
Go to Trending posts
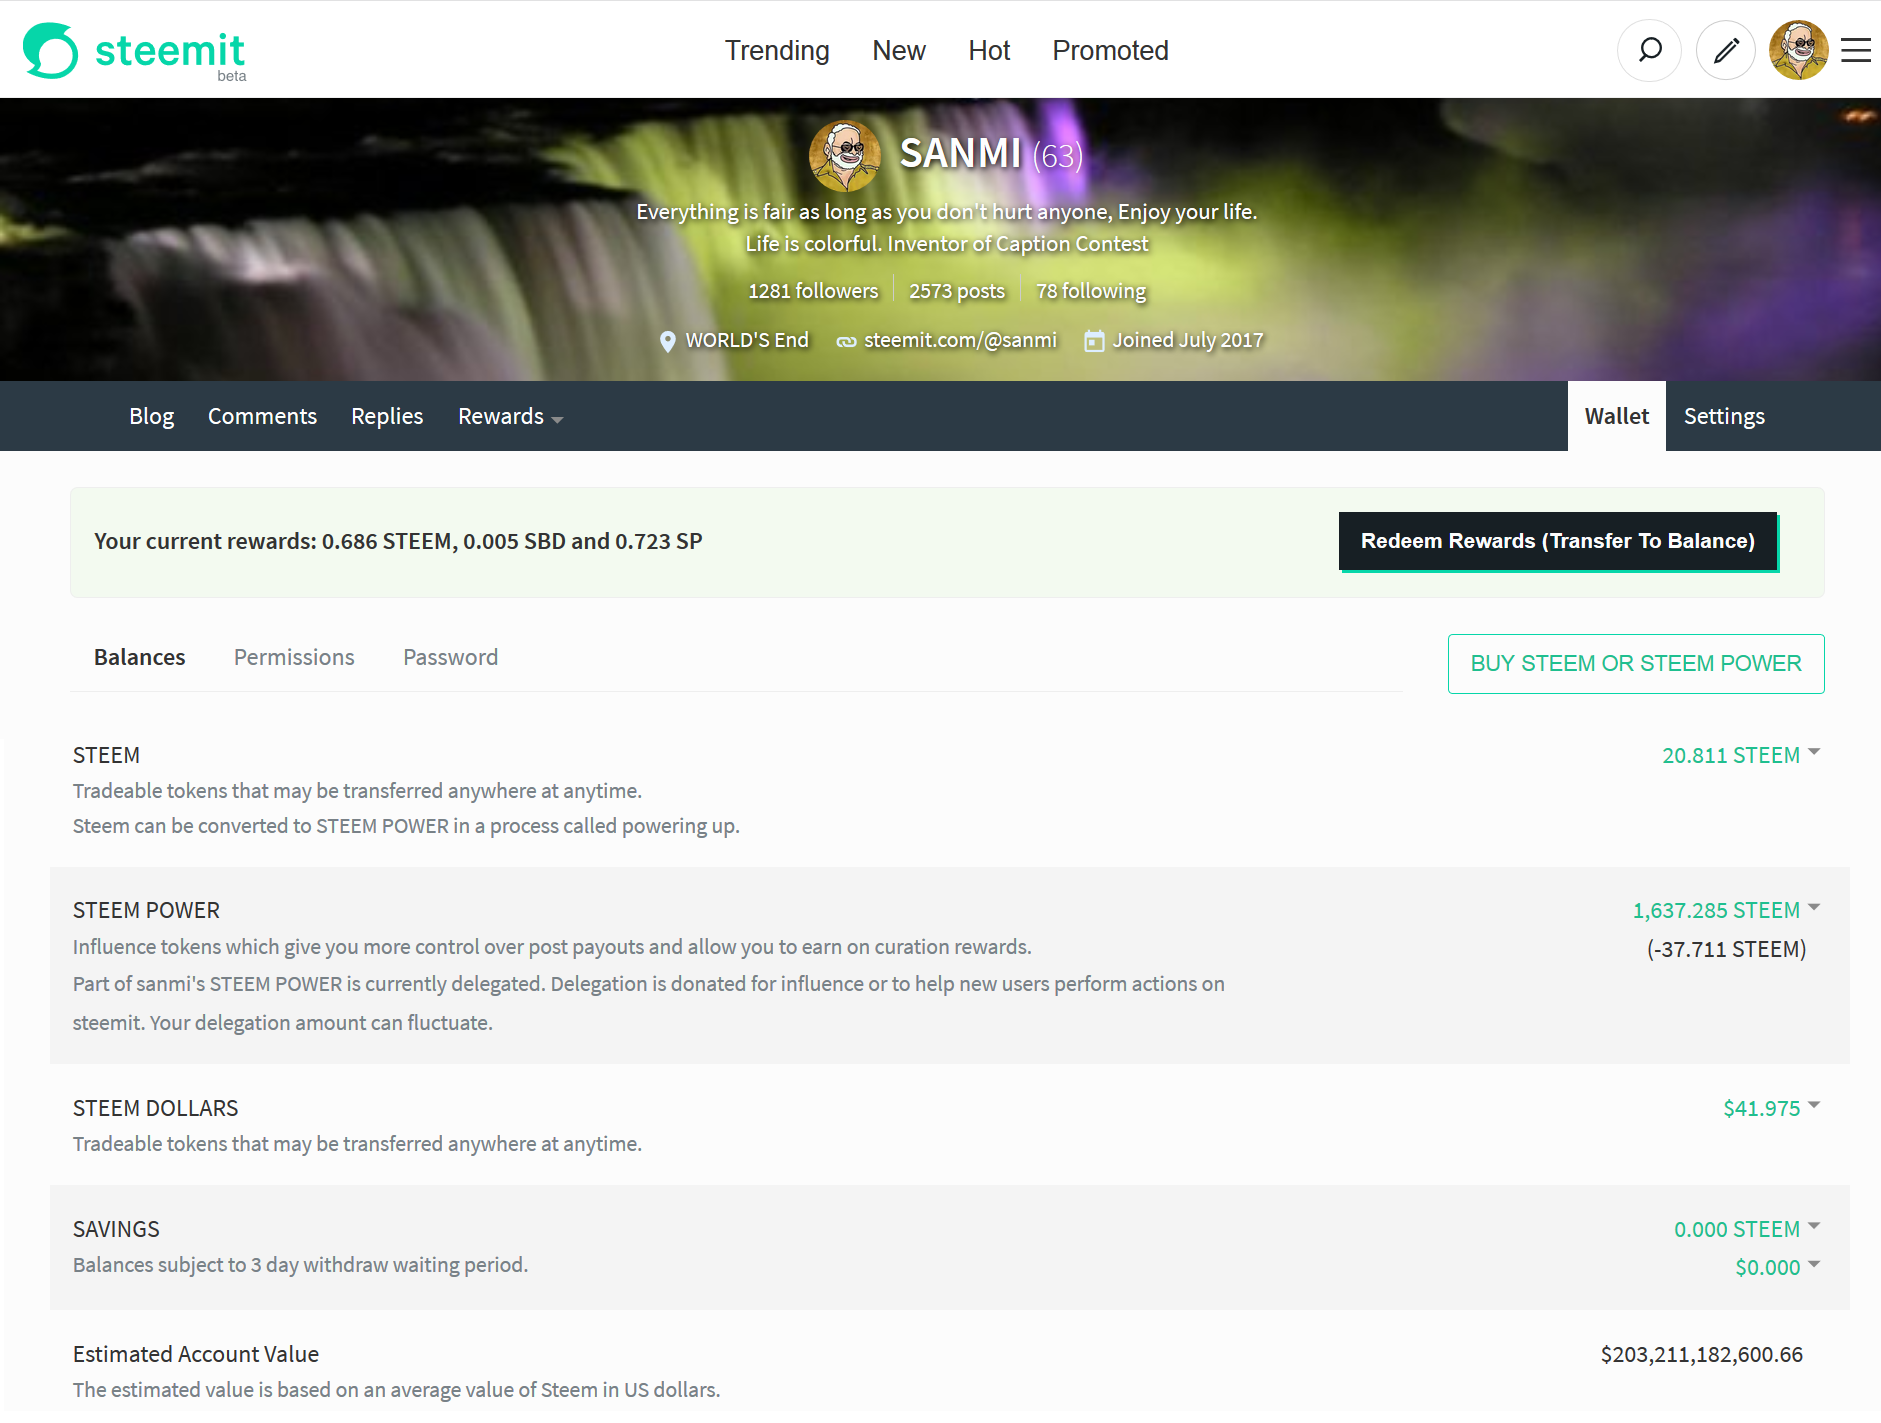tap(777, 50)
